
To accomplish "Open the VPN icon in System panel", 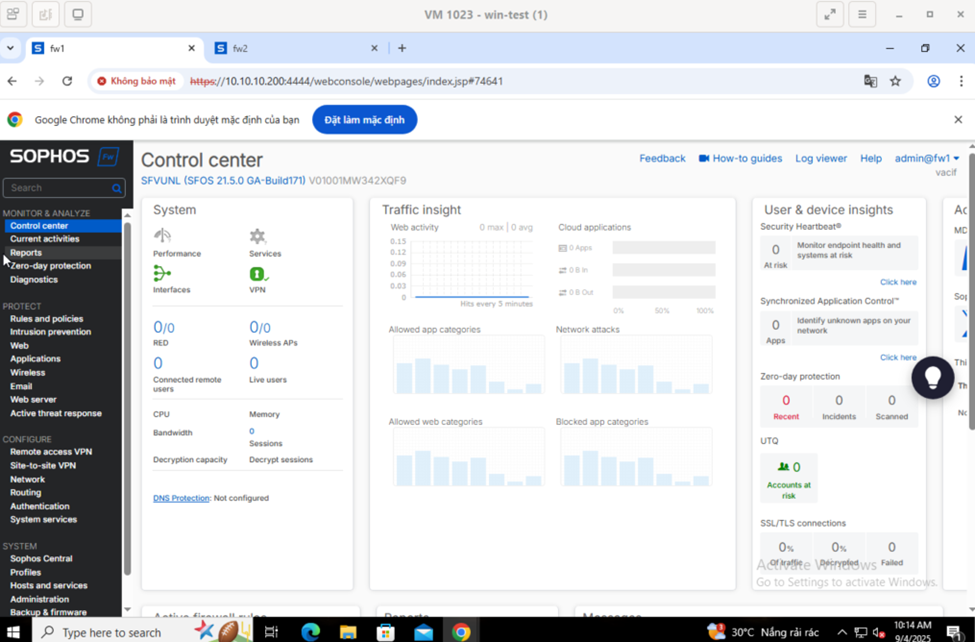I will [x=257, y=273].
